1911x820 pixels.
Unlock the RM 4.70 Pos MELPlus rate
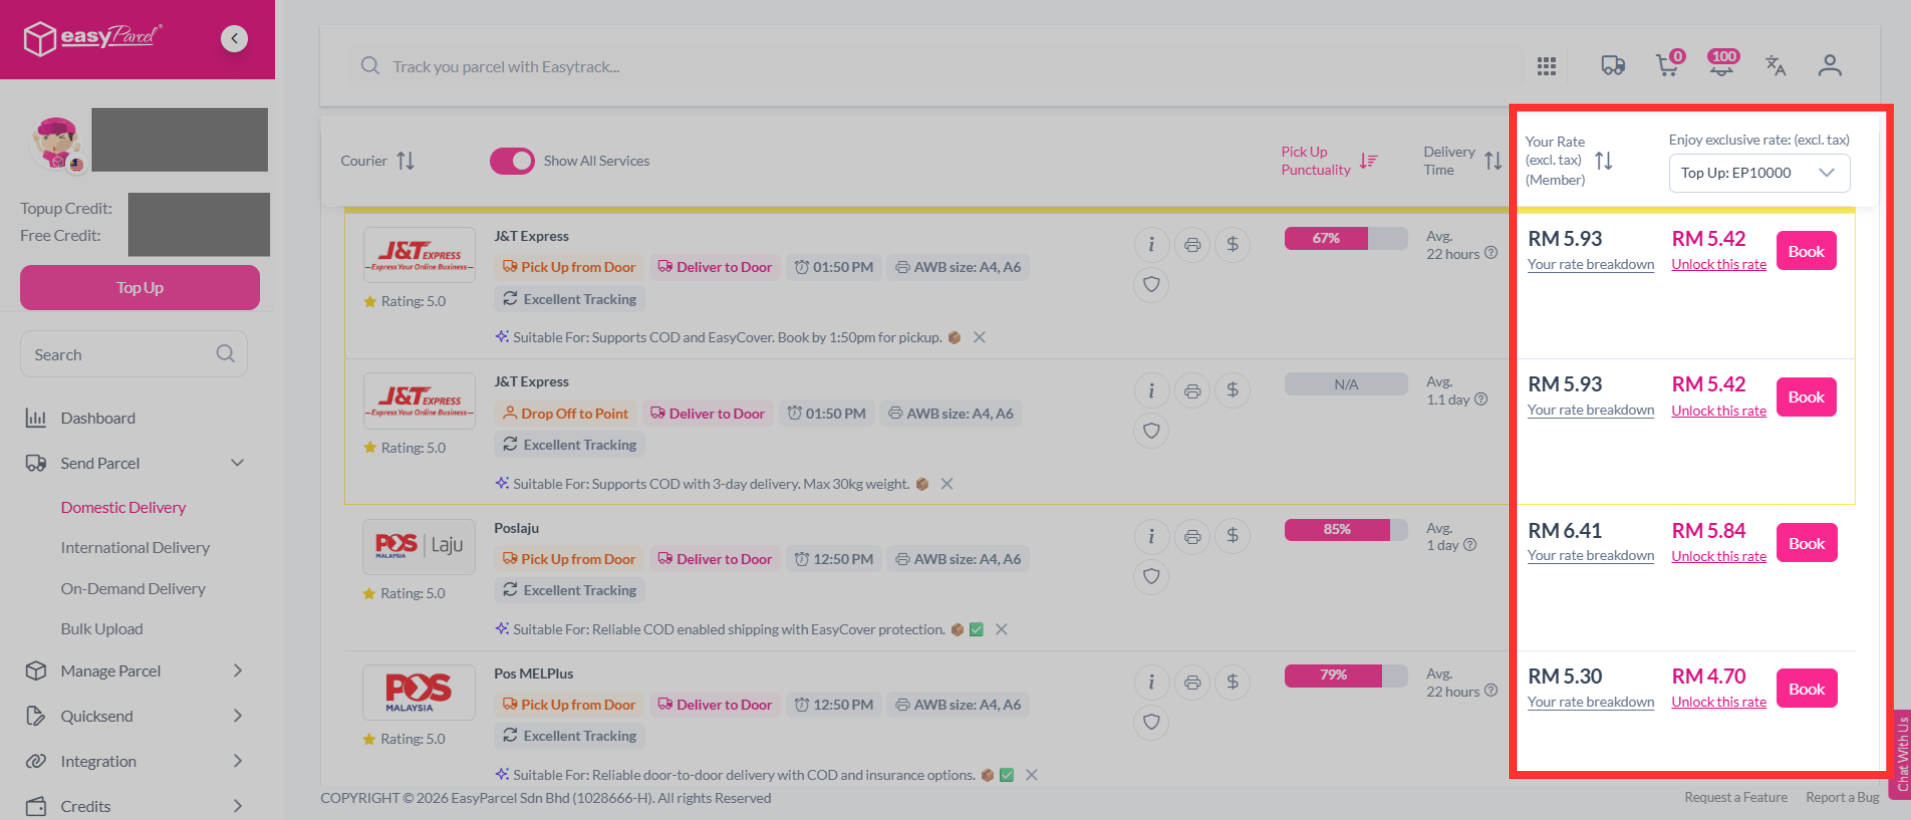pos(1719,702)
